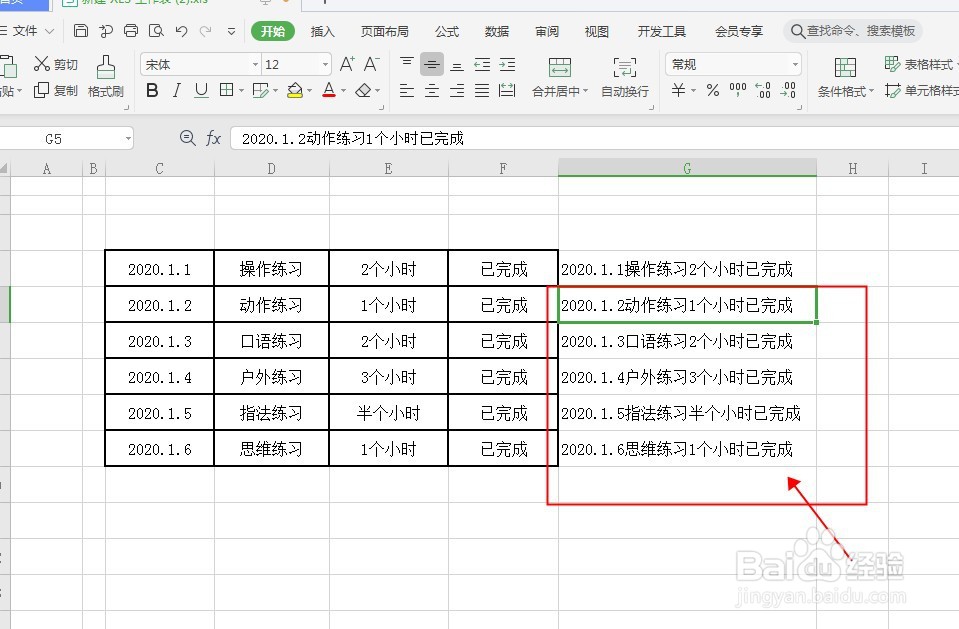Select the center alignment icon
Screen dimensions: 959x629
(430, 90)
